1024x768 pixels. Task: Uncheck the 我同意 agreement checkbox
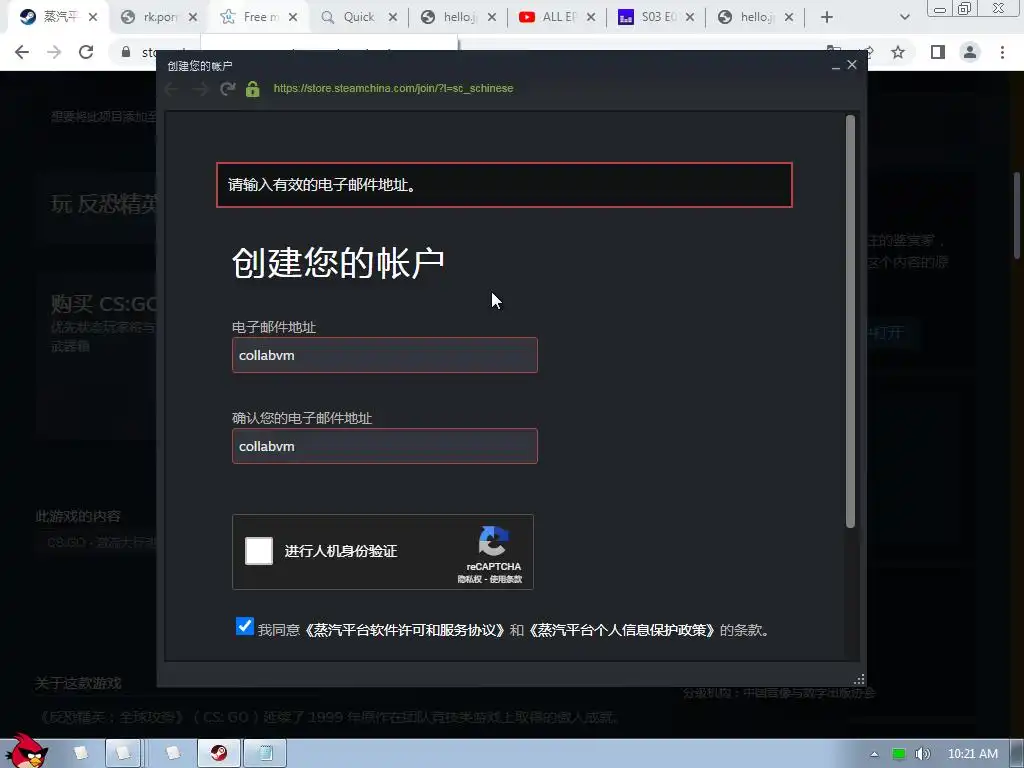tap(245, 626)
